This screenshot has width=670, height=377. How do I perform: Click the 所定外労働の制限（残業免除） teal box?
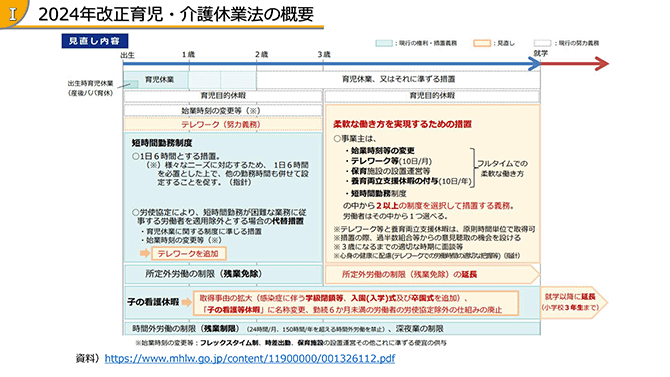(223, 274)
